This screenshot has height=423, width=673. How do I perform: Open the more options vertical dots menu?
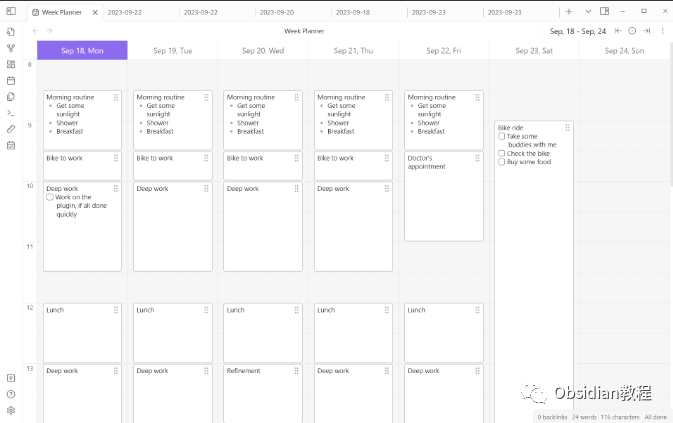662,31
